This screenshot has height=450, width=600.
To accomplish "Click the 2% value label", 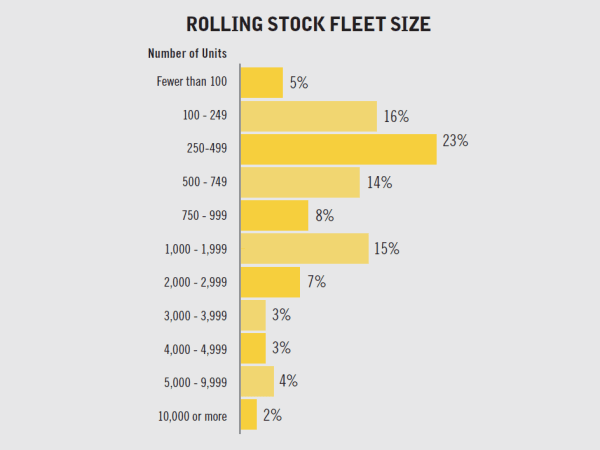I will pos(272,415).
